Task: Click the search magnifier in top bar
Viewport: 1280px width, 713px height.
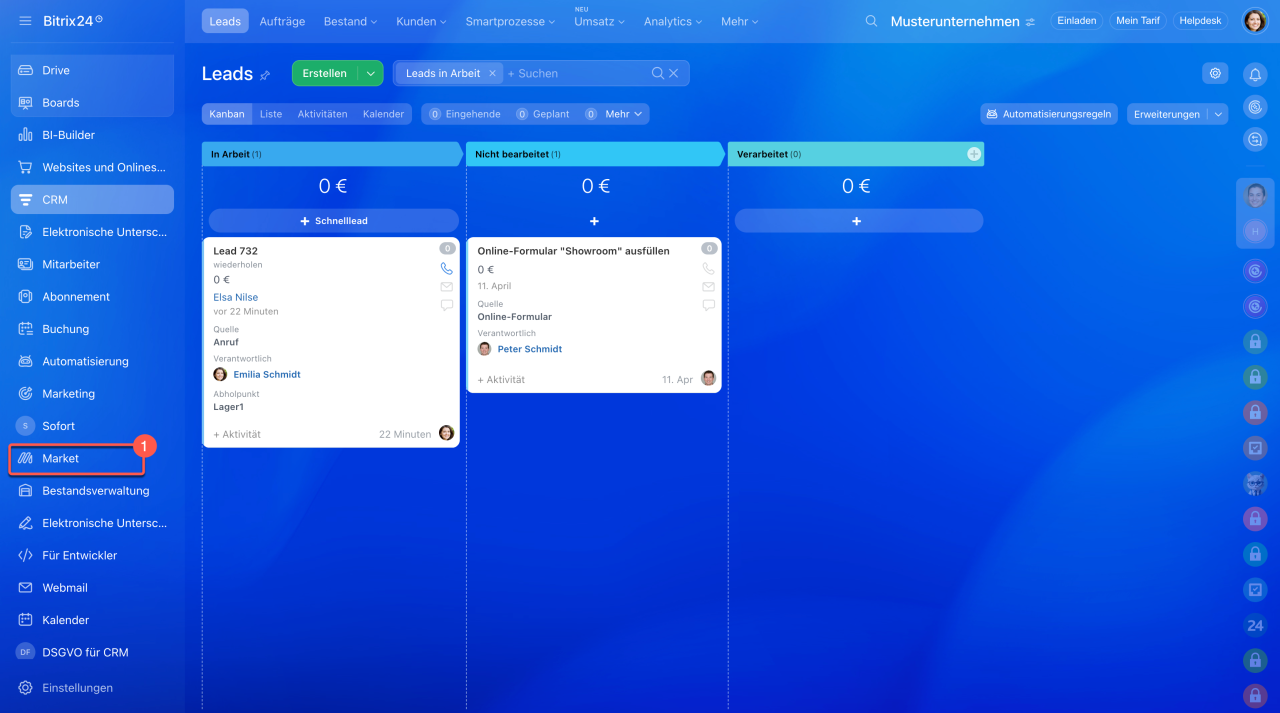Action: (872, 21)
